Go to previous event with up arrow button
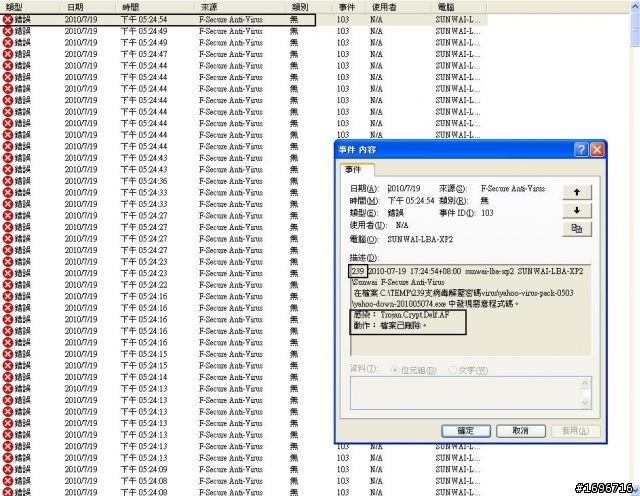 tap(577, 192)
